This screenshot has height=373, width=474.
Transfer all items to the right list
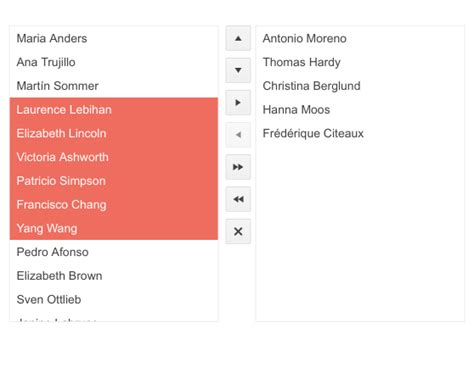tap(238, 167)
